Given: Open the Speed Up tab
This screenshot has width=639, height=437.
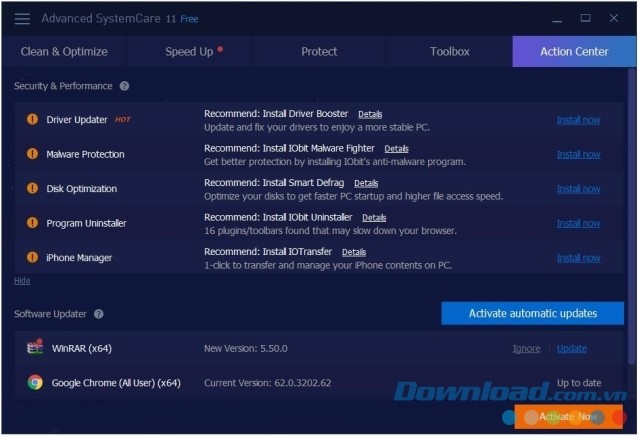Looking at the screenshot, I should coord(189,51).
